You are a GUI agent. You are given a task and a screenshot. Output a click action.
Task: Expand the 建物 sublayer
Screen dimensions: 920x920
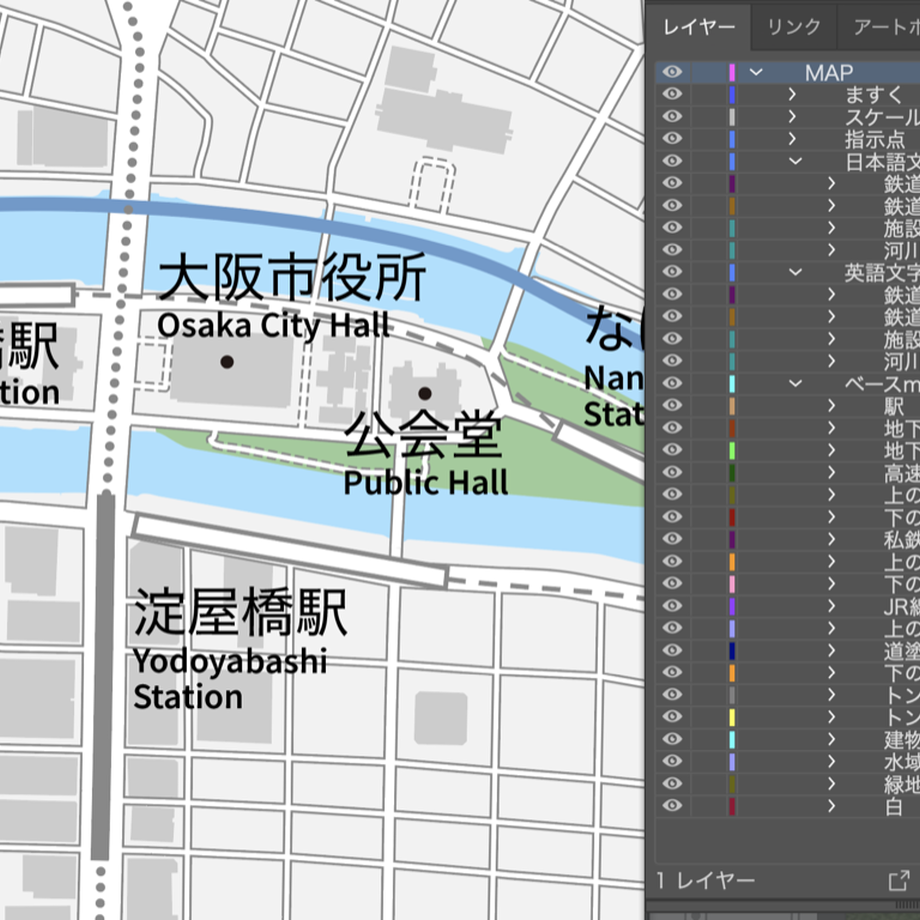click(831, 739)
